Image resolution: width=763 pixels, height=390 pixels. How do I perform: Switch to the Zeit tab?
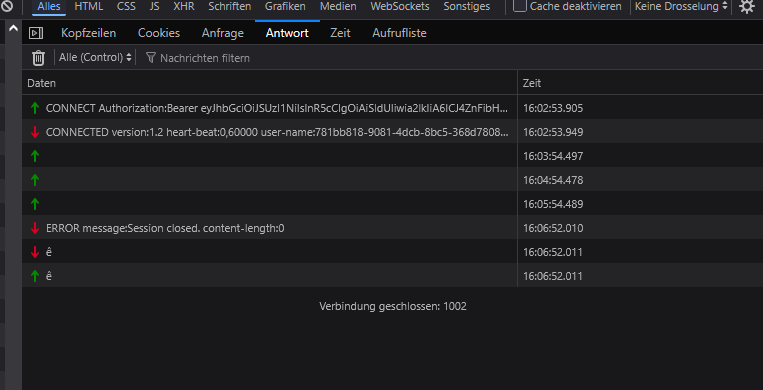tap(340, 33)
